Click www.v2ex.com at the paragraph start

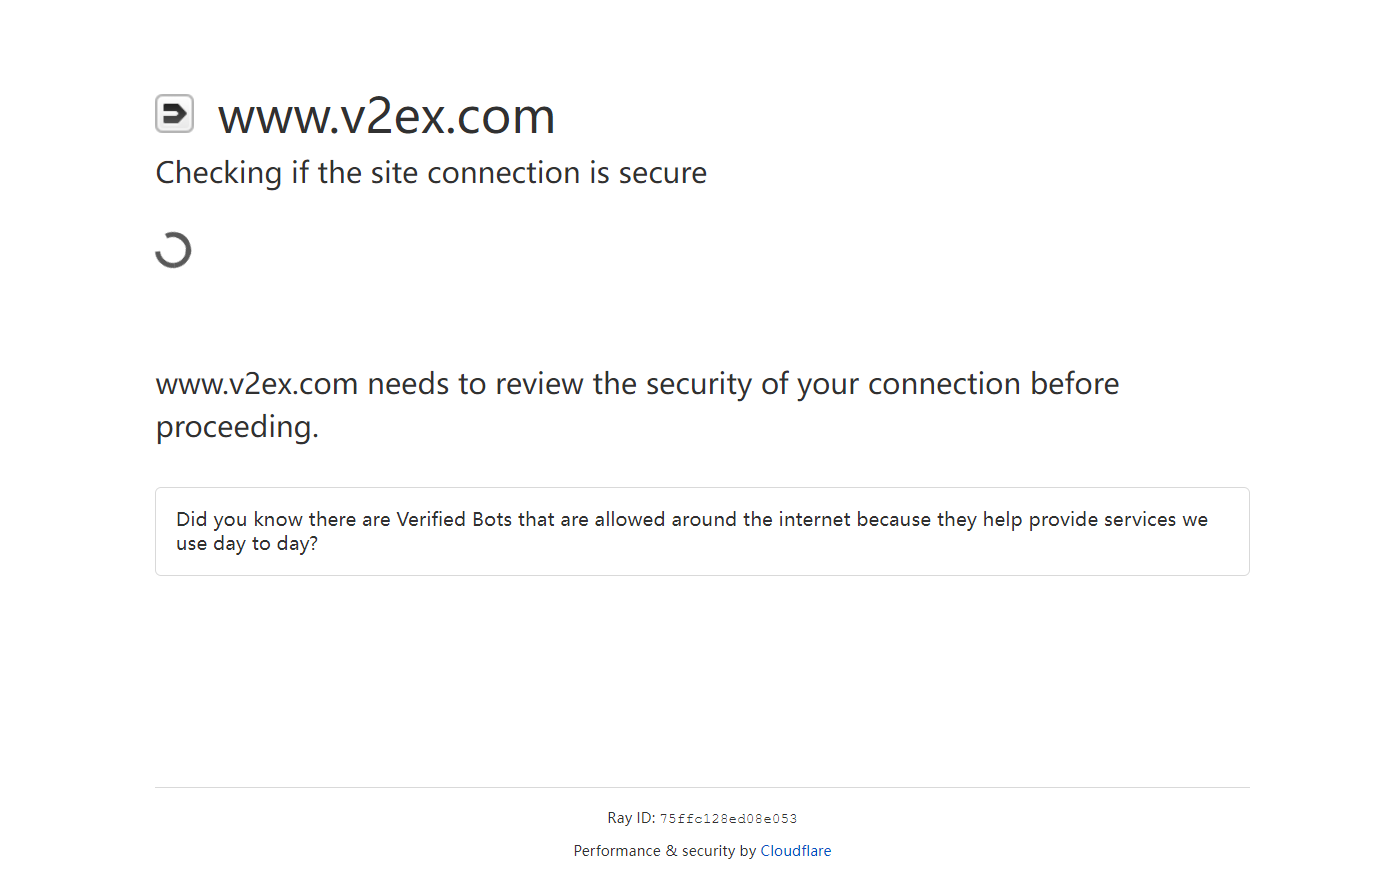coord(257,384)
